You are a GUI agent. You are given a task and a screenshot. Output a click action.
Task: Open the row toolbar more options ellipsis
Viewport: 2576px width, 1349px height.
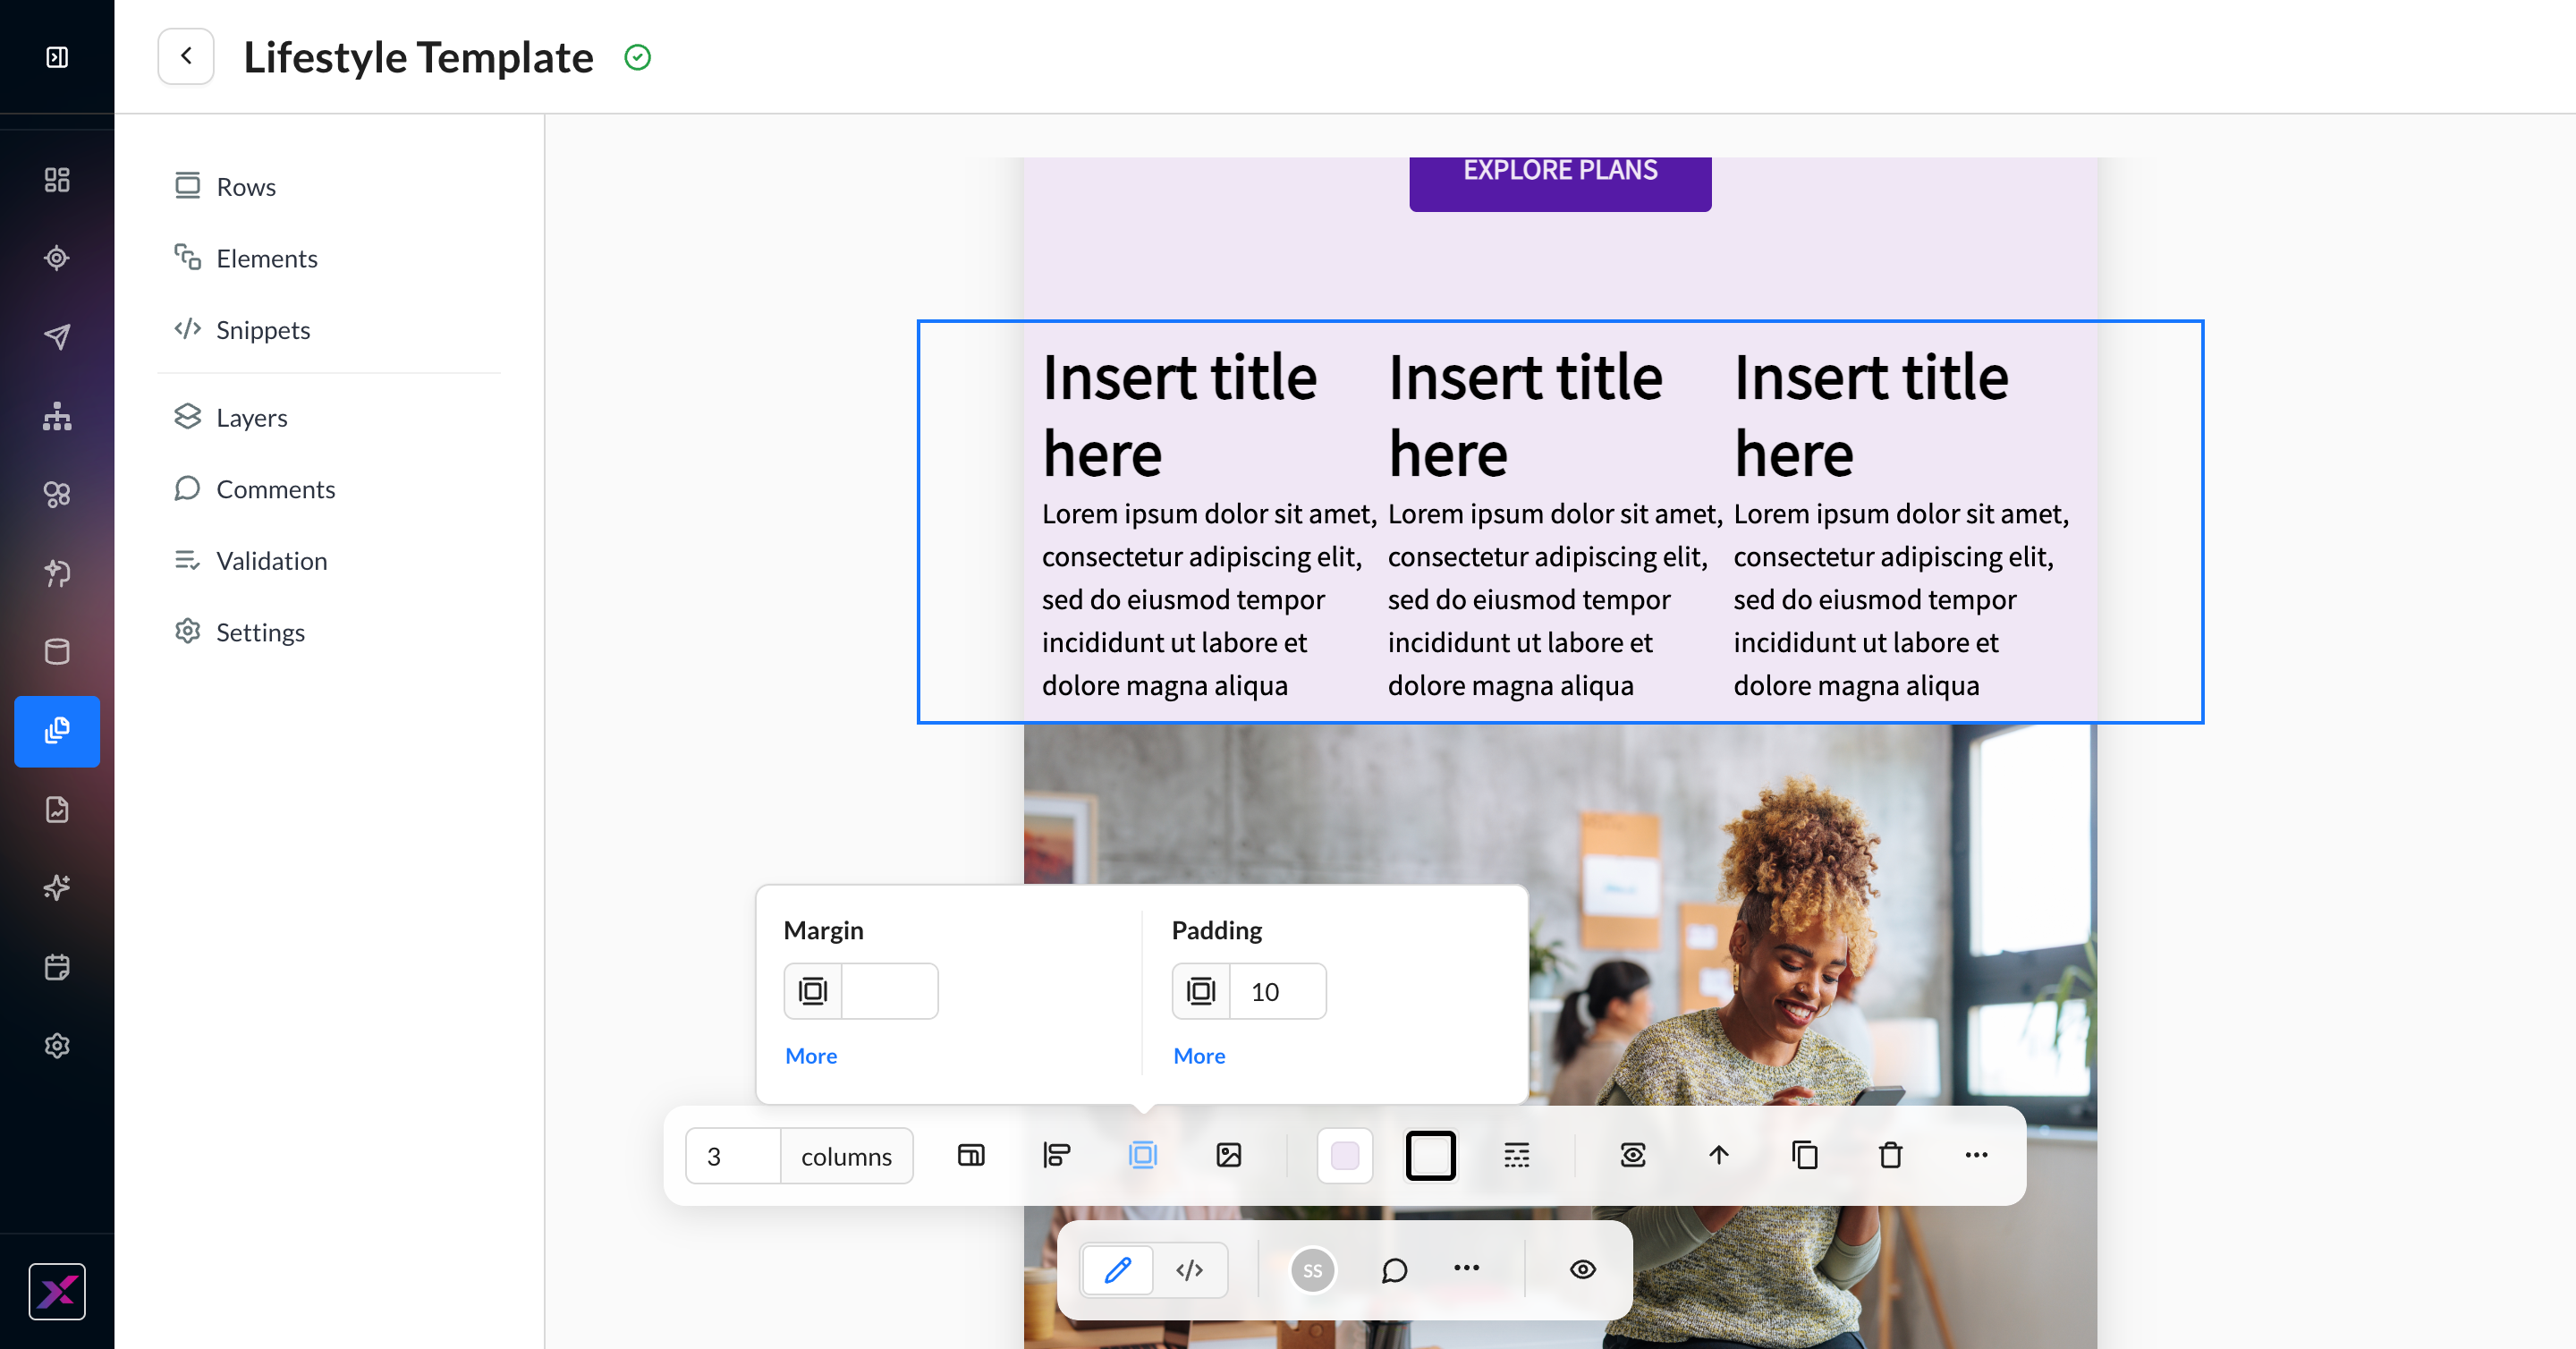[1977, 1156]
